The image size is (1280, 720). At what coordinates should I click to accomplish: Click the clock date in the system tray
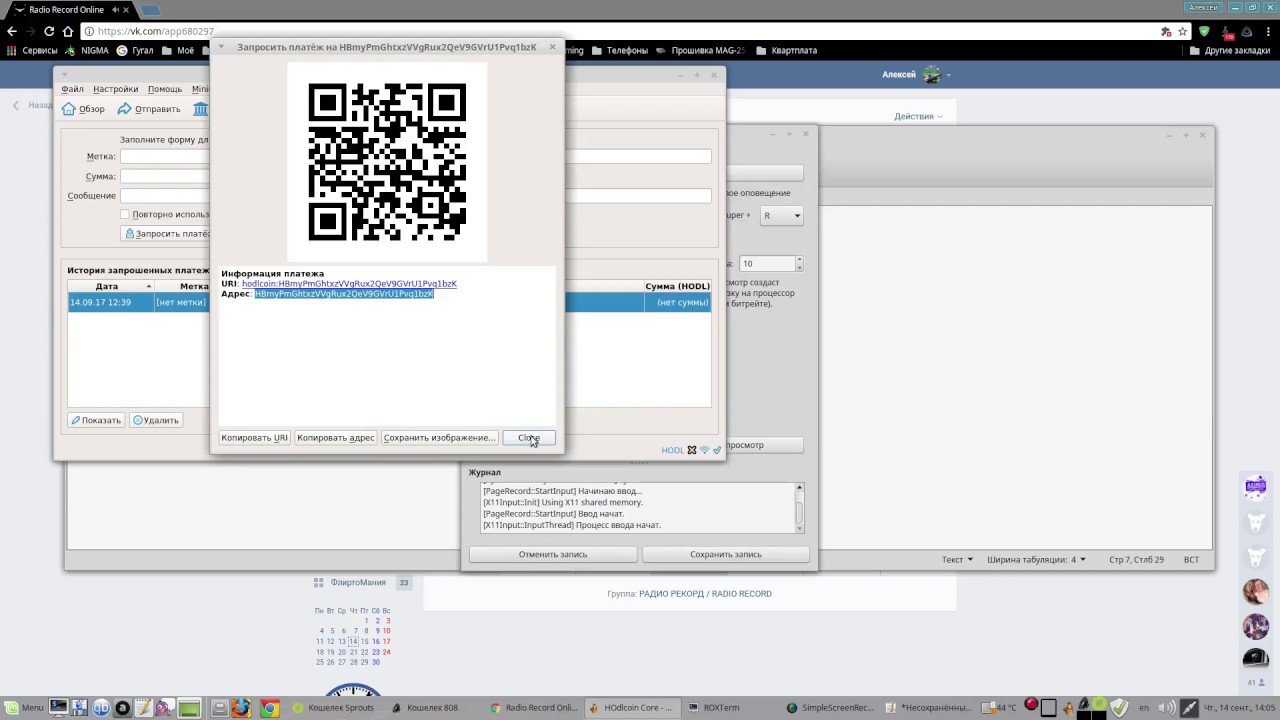(1240, 708)
